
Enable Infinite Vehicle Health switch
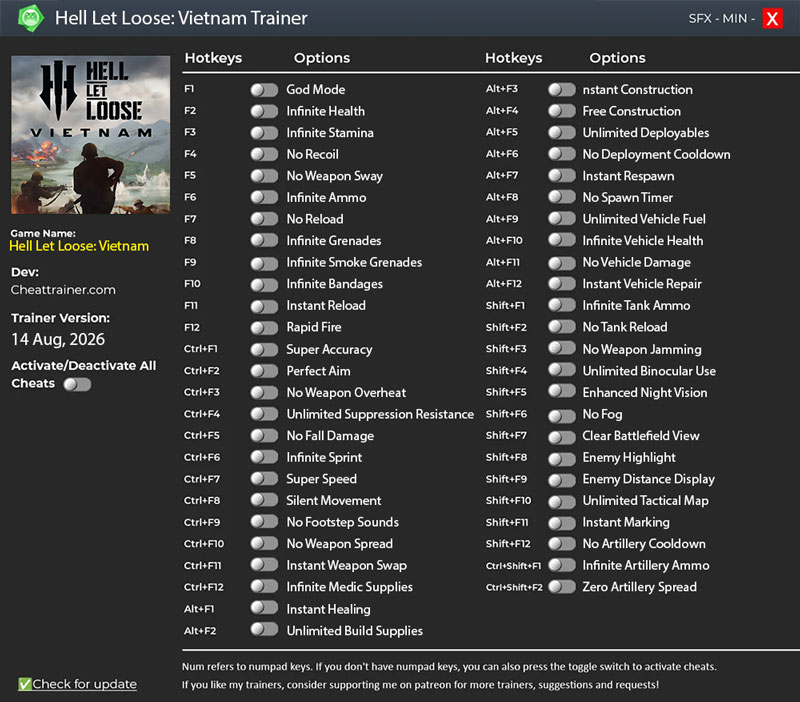point(562,241)
